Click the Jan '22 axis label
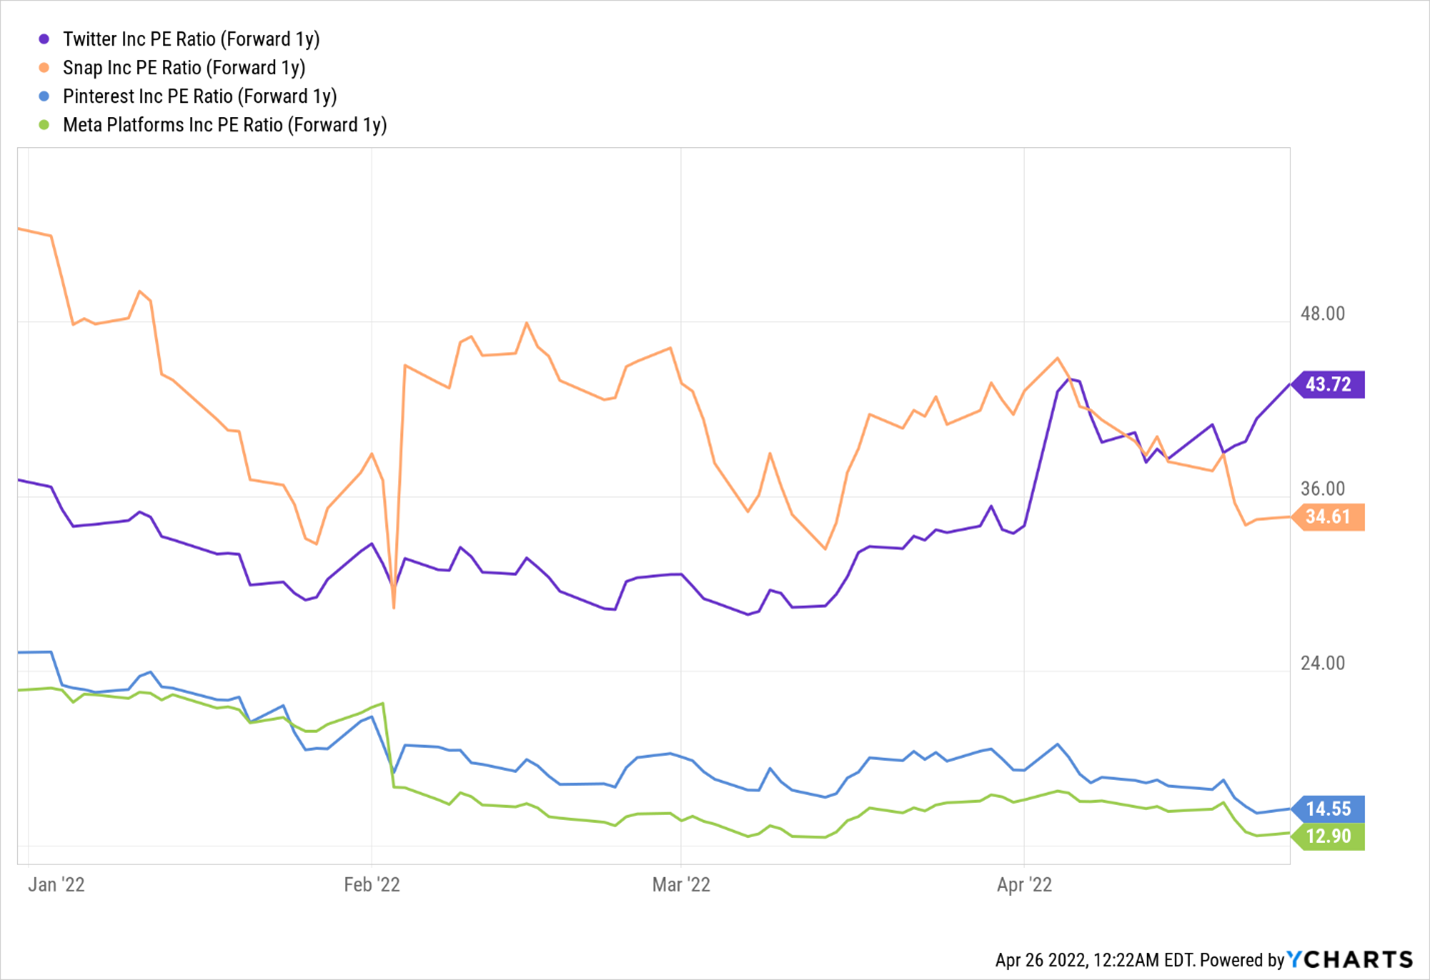Image resolution: width=1430 pixels, height=980 pixels. click(56, 884)
